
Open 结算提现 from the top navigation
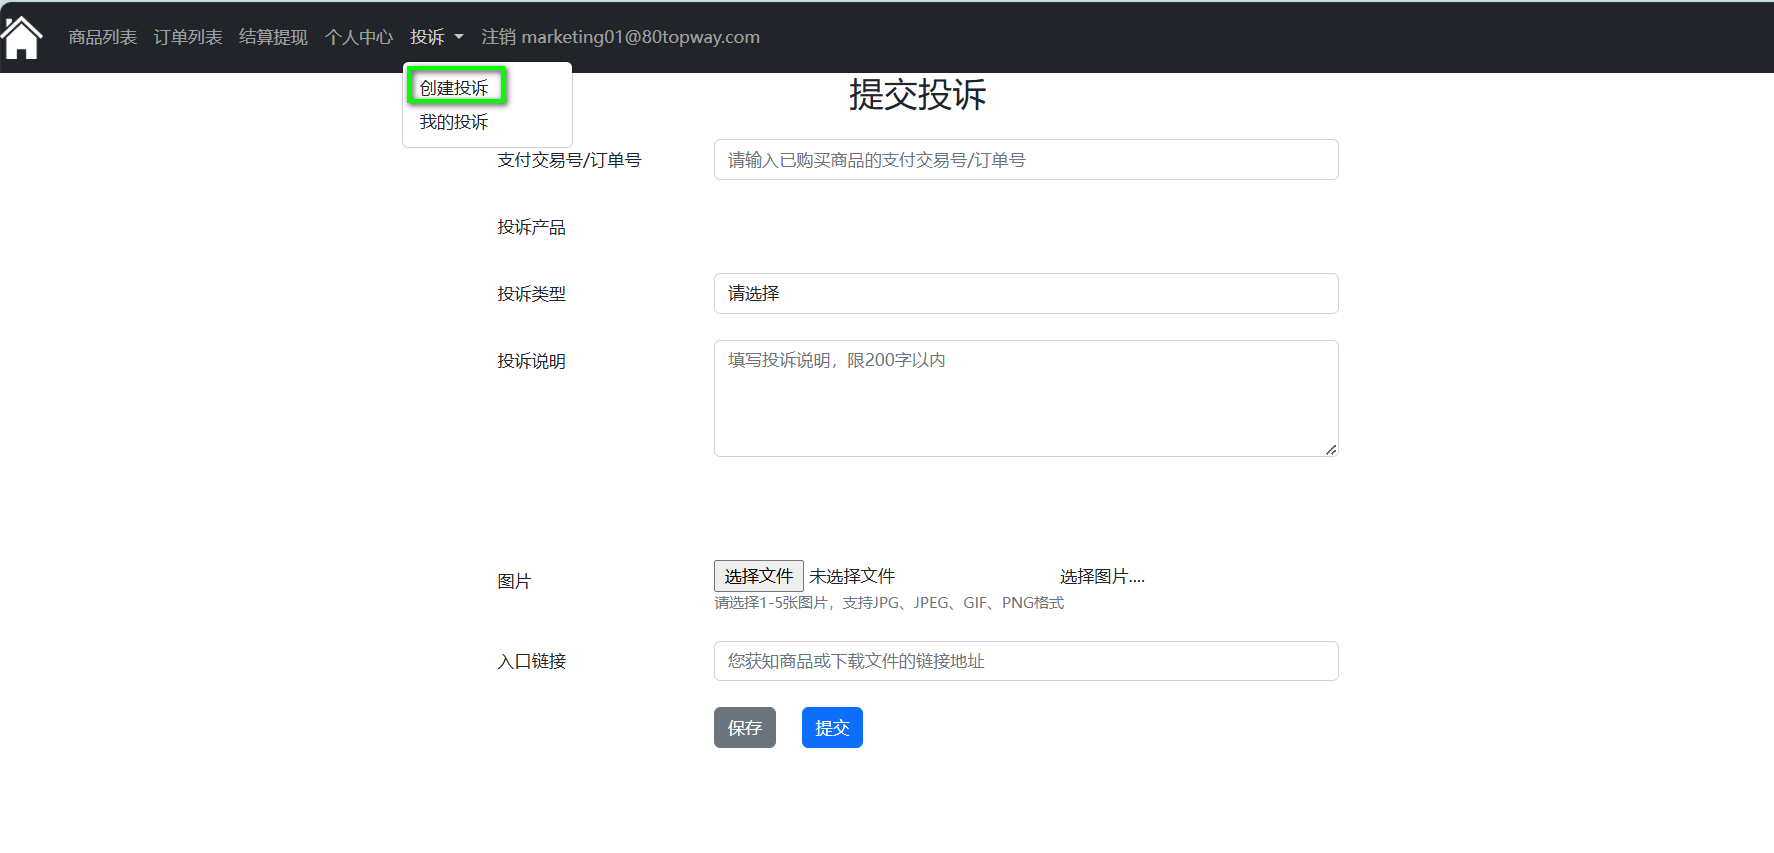(x=273, y=37)
